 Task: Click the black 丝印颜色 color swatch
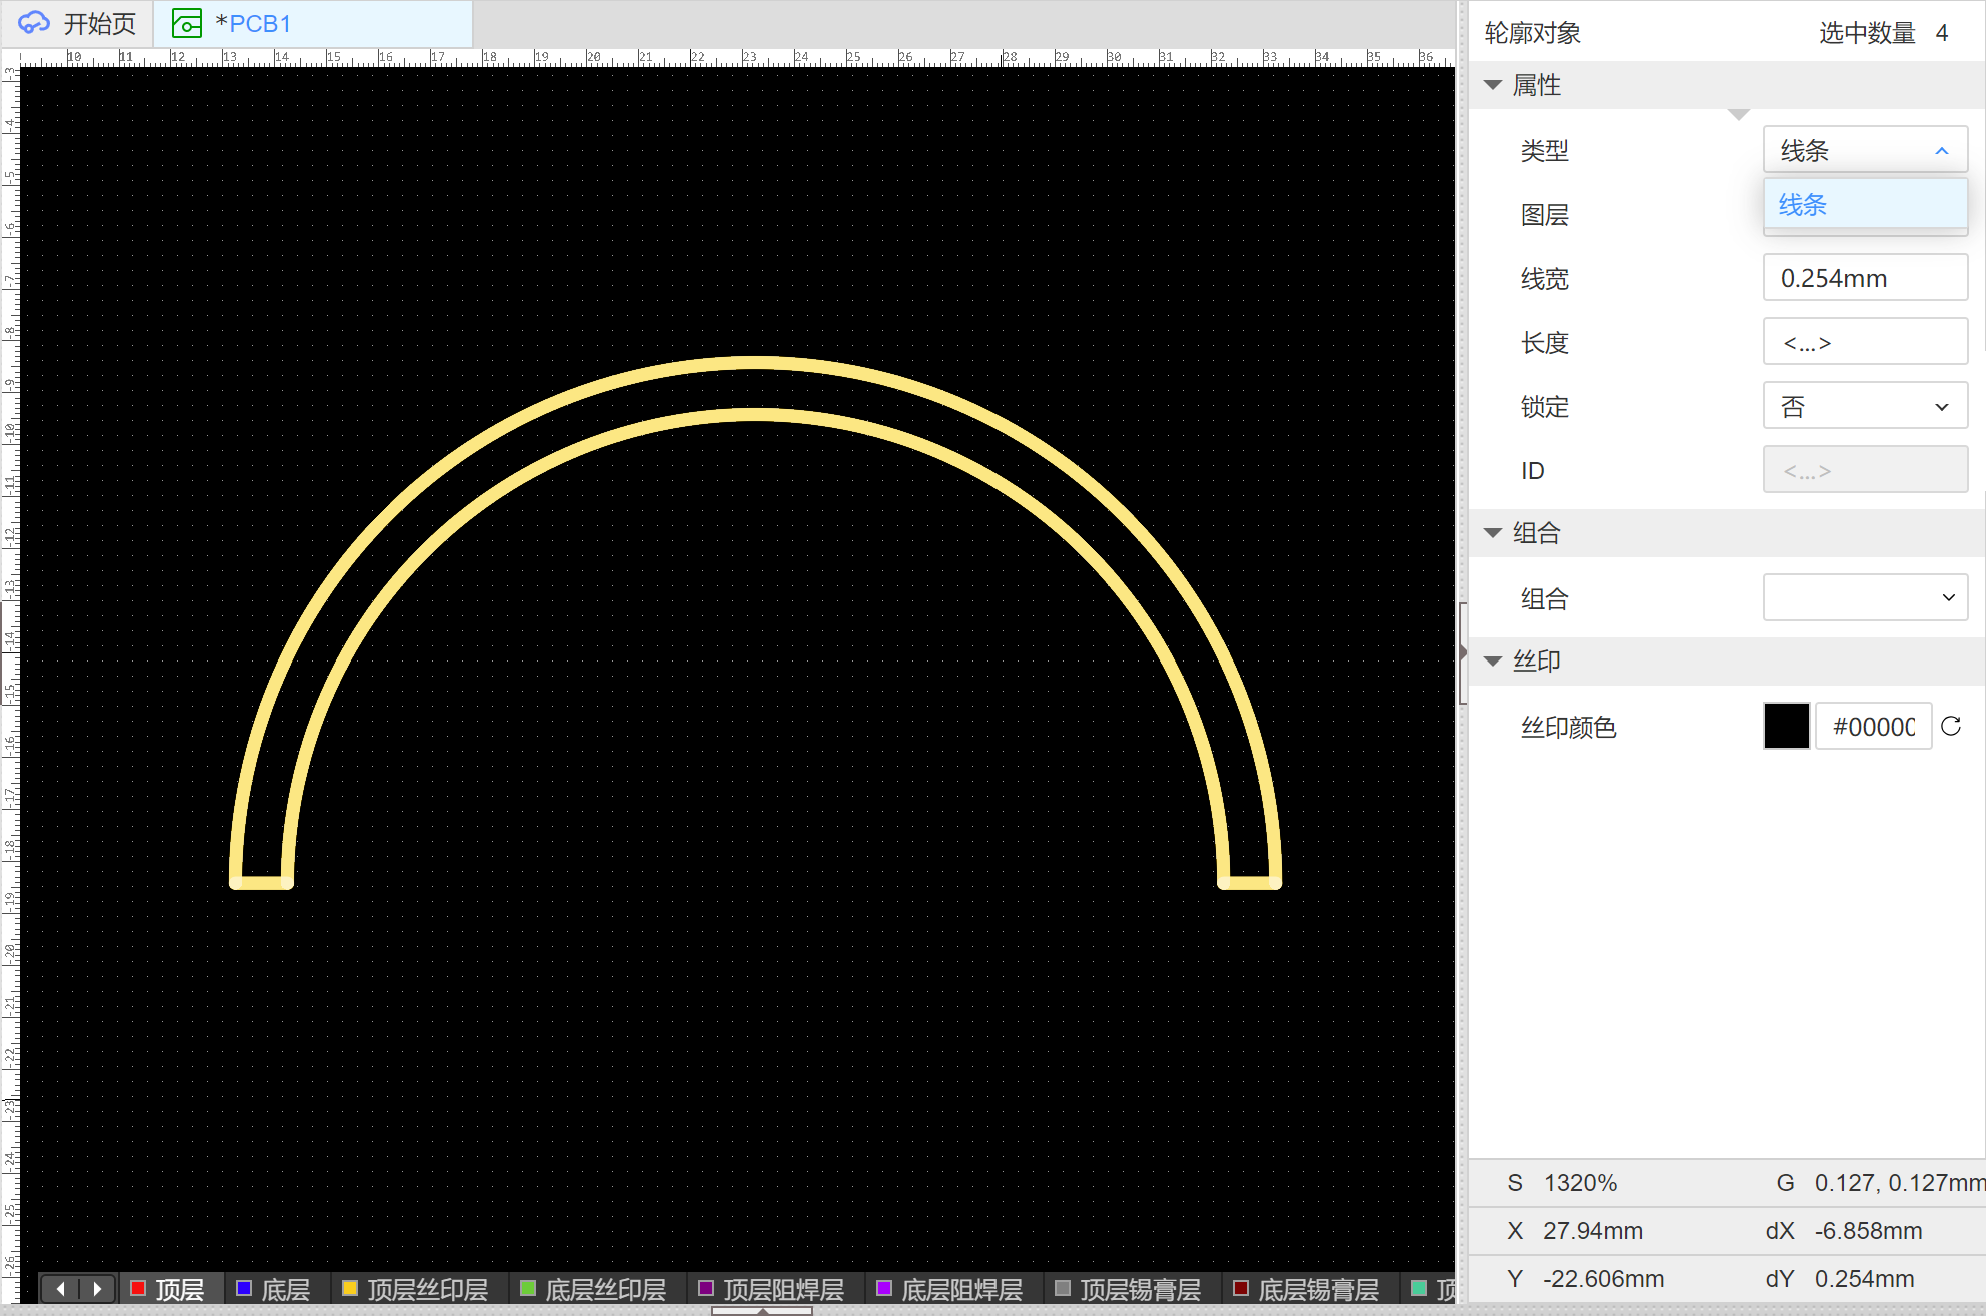pyautogui.click(x=1786, y=726)
